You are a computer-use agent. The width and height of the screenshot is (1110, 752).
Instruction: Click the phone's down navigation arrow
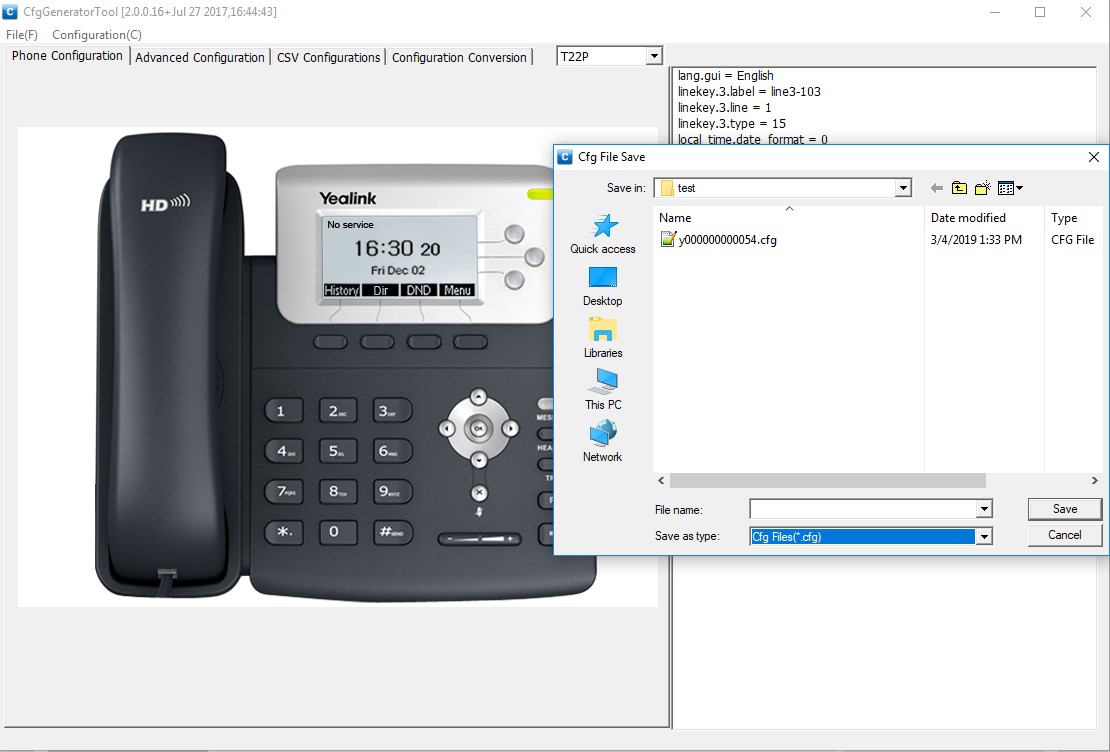click(x=479, y=460)
